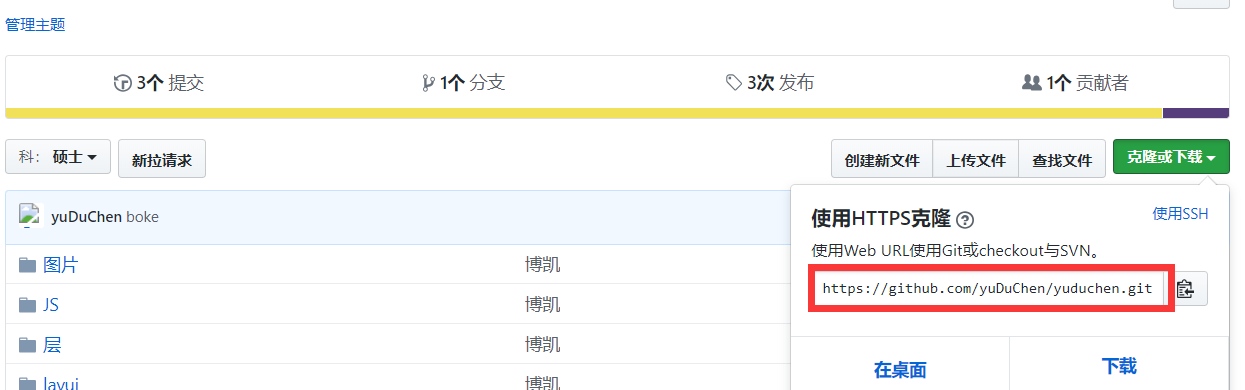Copy the clone URL with clipboard icon
1245x390 pixels.
click(1186, 289)
